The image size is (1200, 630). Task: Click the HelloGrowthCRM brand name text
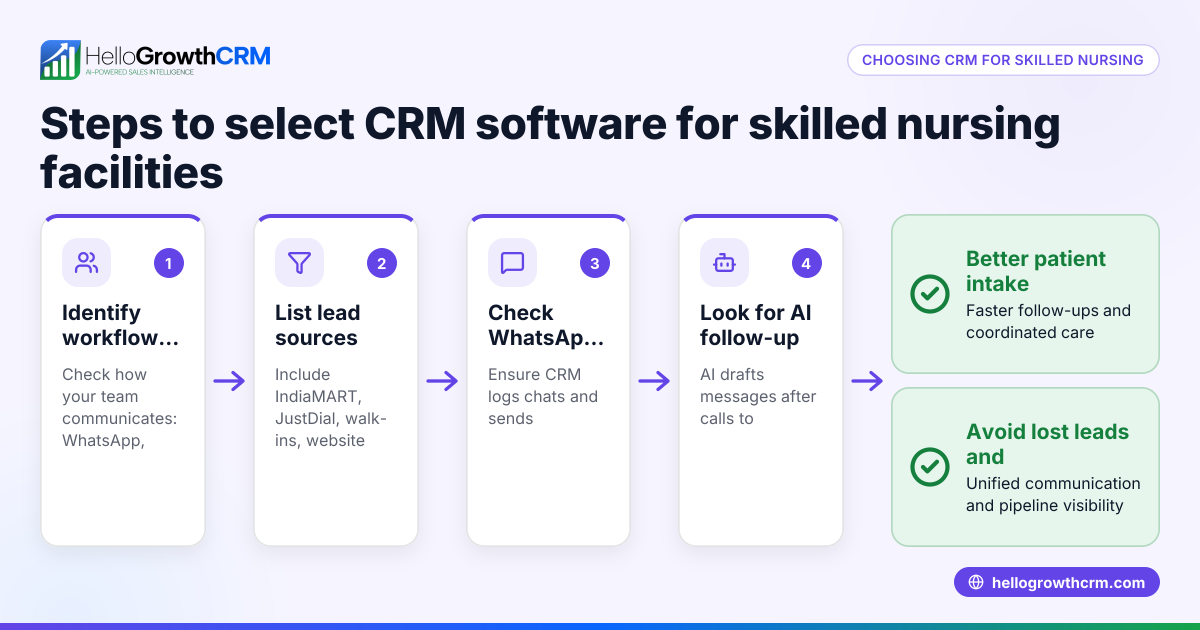tap(178, 55)
